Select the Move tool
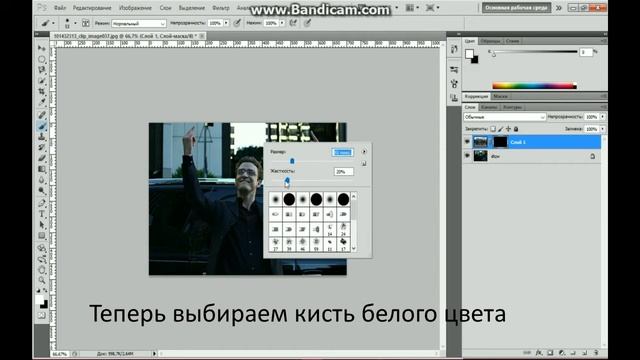The height and width of the screenshot is (360, 640). click(42, 48)
